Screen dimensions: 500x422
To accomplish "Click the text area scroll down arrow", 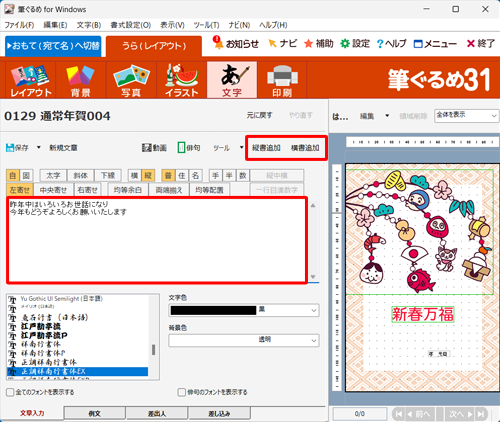I will point(313,277).
